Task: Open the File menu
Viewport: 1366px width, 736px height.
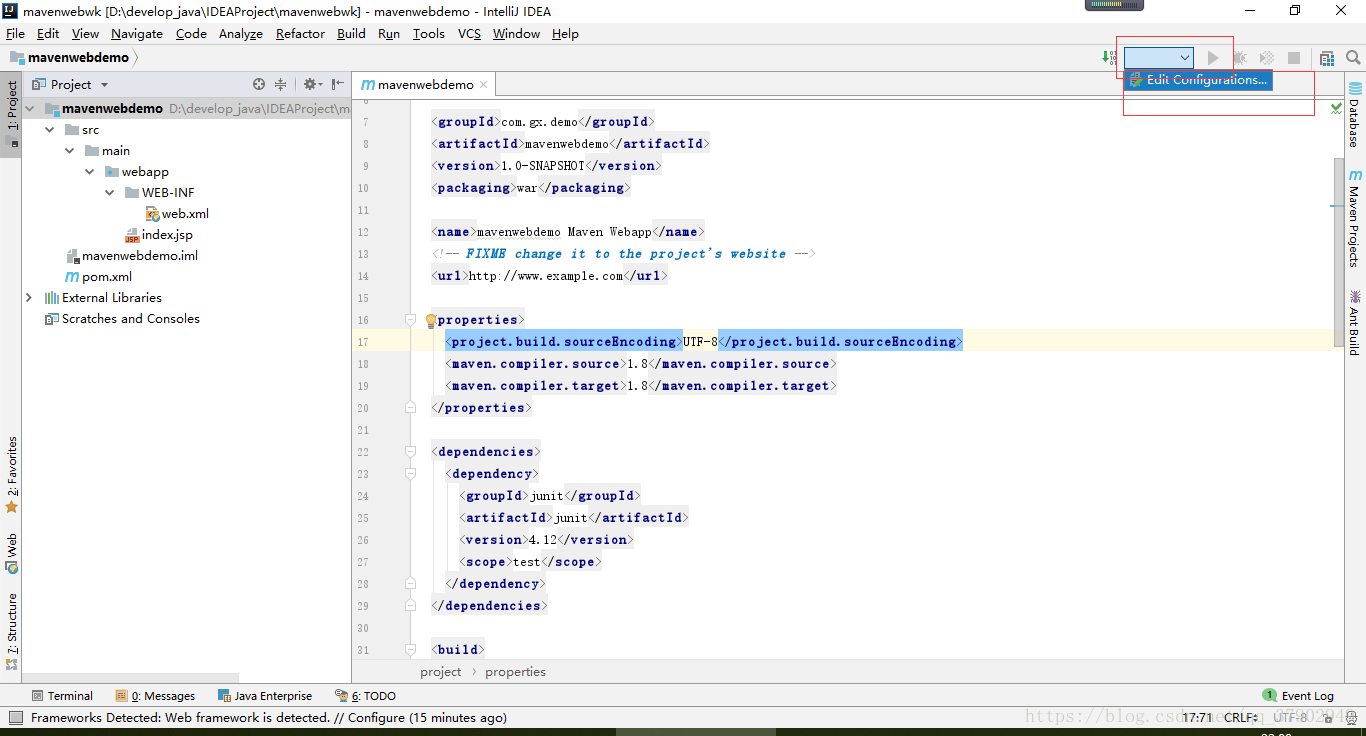Action: click(15, 33)
